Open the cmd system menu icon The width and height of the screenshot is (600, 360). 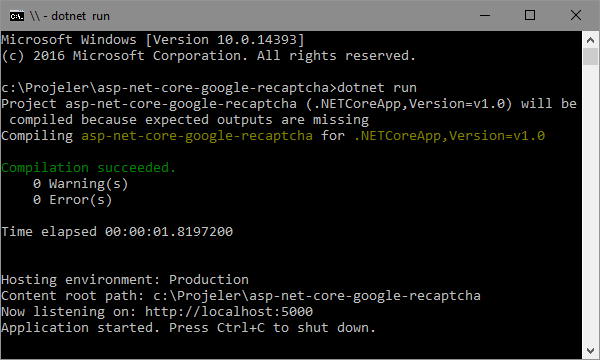coord(17,16)
